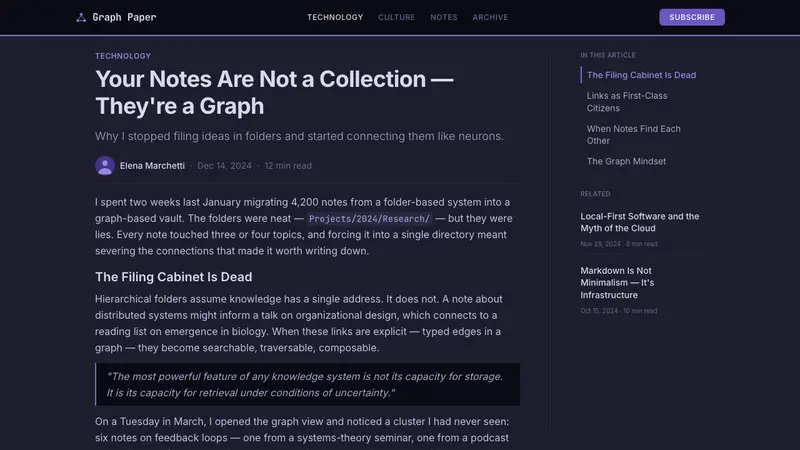Click author name Elena Marchetti

click(152, 166)
